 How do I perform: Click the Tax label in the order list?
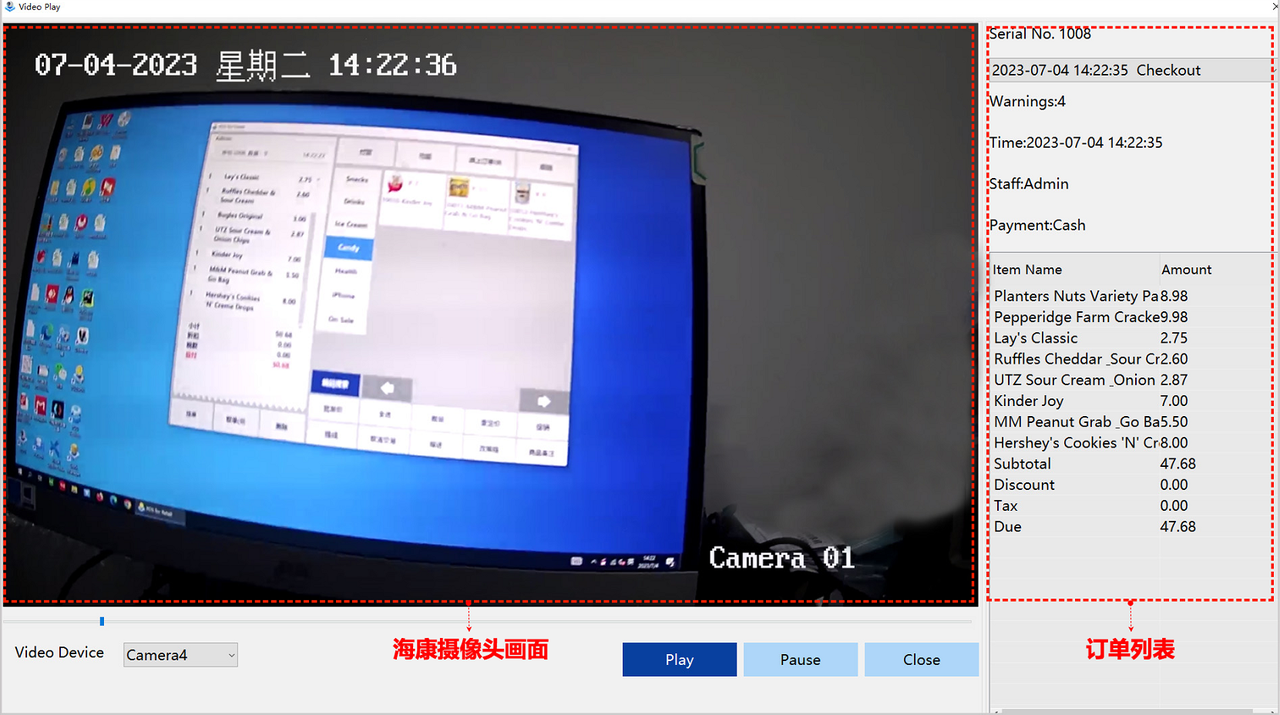point(1006,506)
